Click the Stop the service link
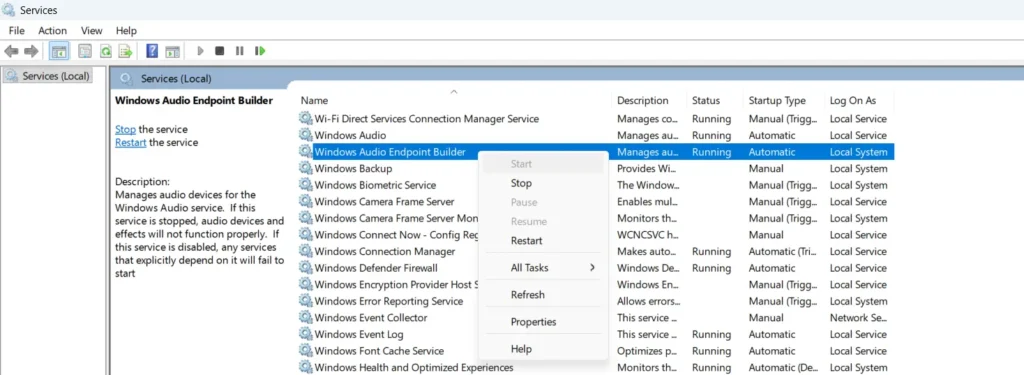 point(125,129)
